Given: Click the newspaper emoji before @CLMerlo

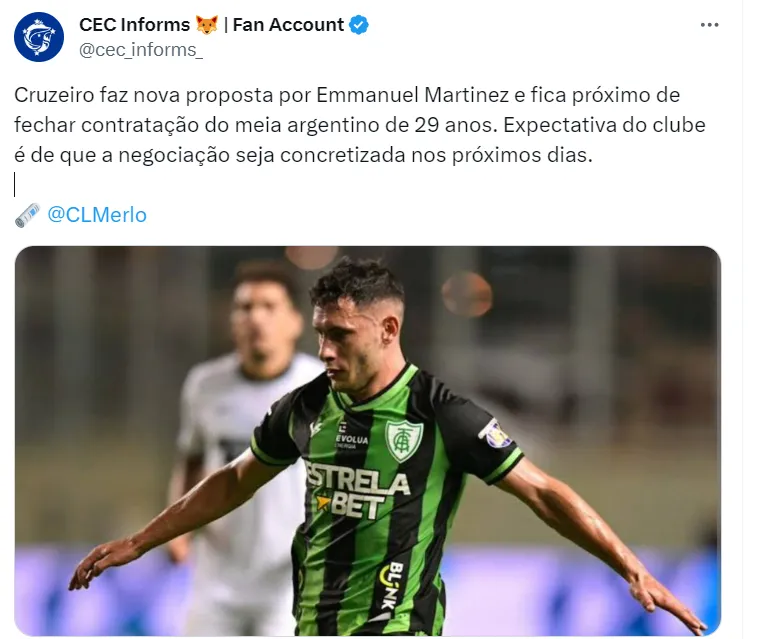Looking at the screenshot, I should click(x=27, y=215).
